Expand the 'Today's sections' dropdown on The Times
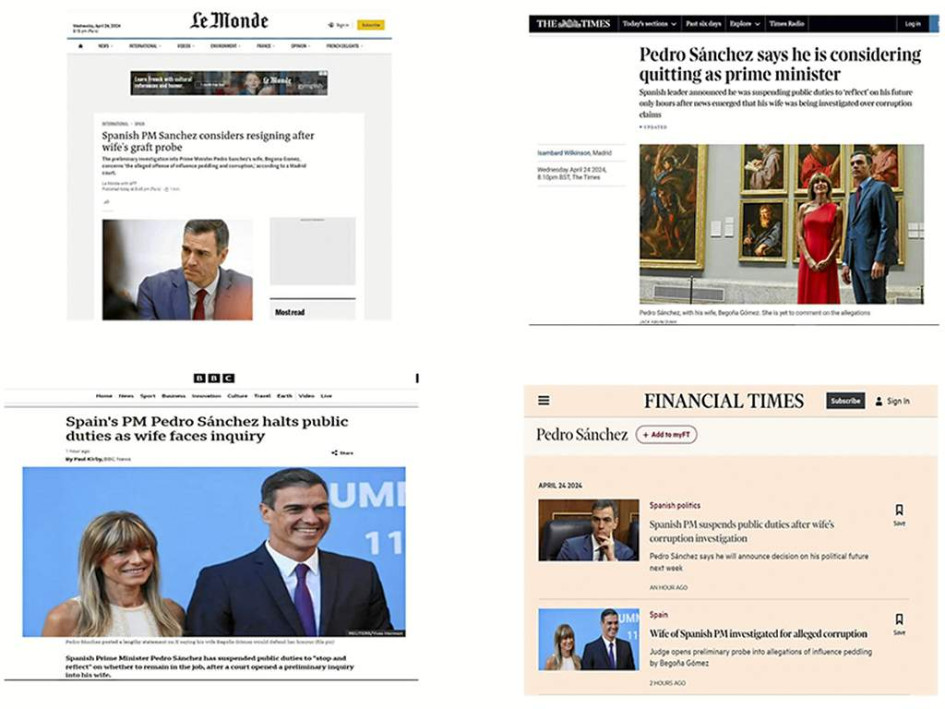 [x=648, y=22]
